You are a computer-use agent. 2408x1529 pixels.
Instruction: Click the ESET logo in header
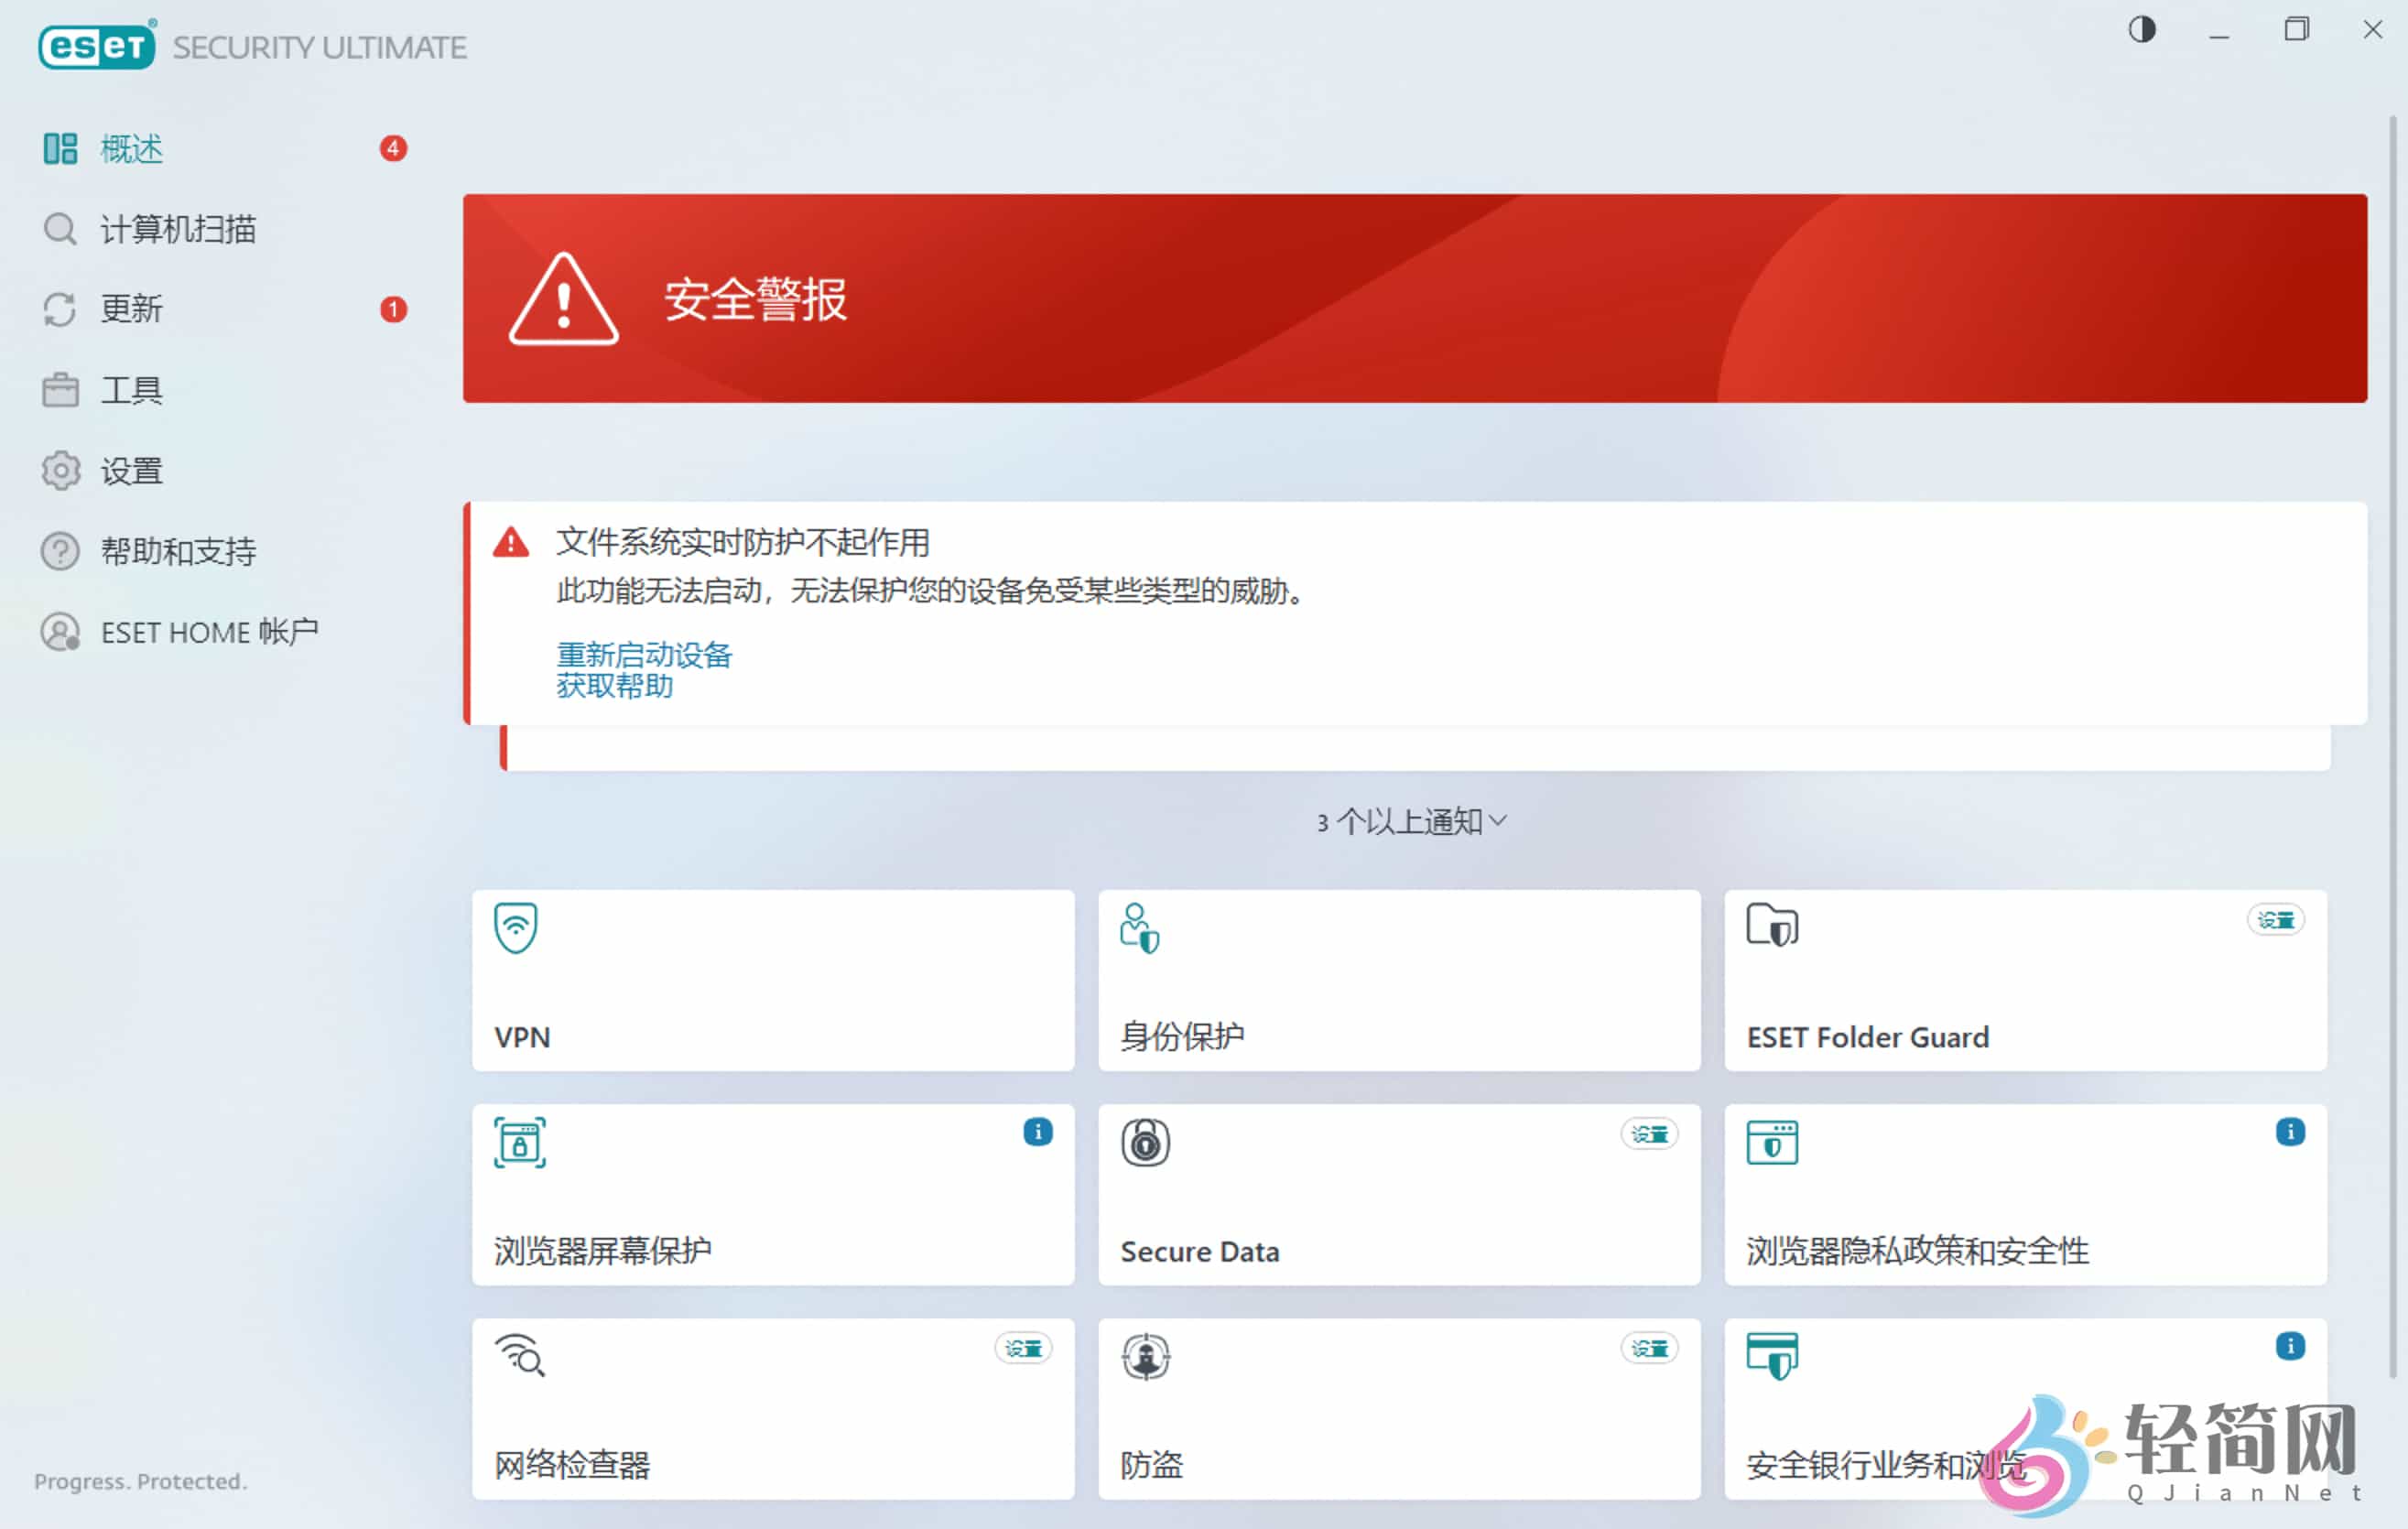pos(96,46)
